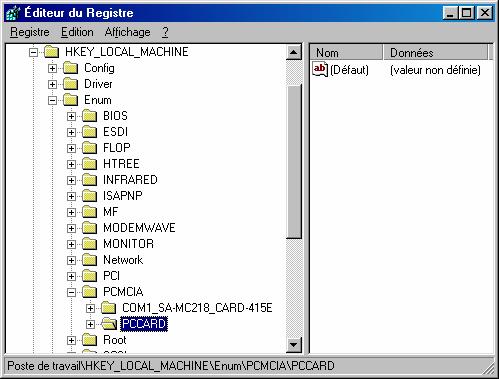Click the MF folder icon
The height and width of the screenshot is (379, 499).
(x=90, y=212)
